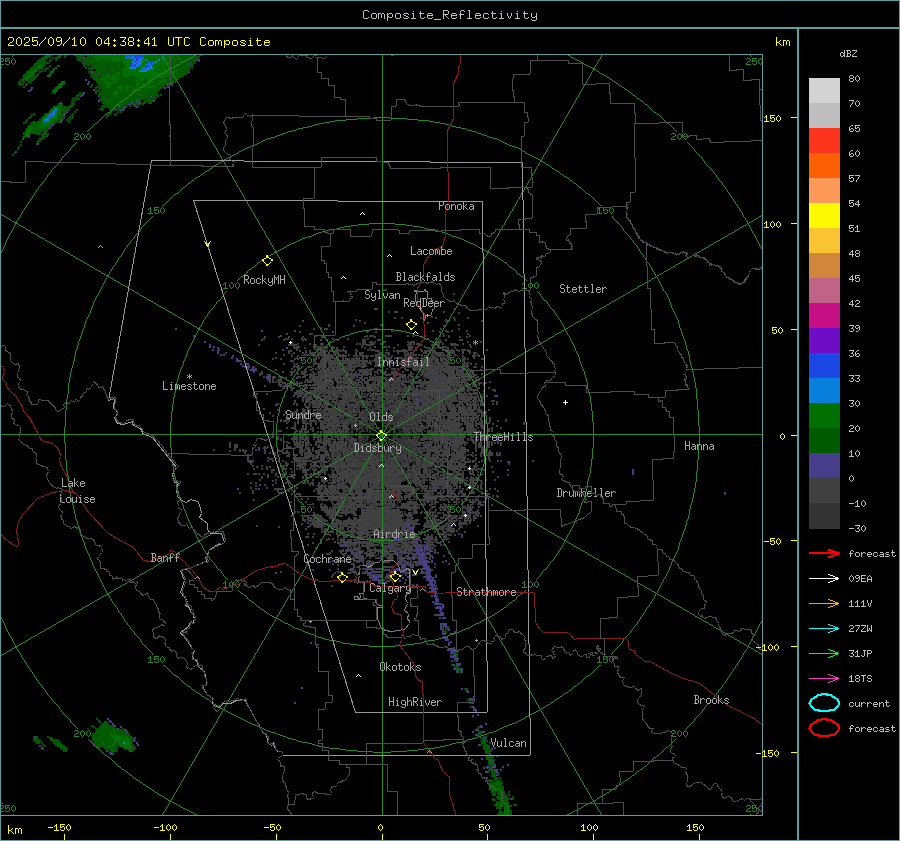900x841 pixels.
Task: Pick the orange 60-57 dBZ swatch
Action: (824, 166)
